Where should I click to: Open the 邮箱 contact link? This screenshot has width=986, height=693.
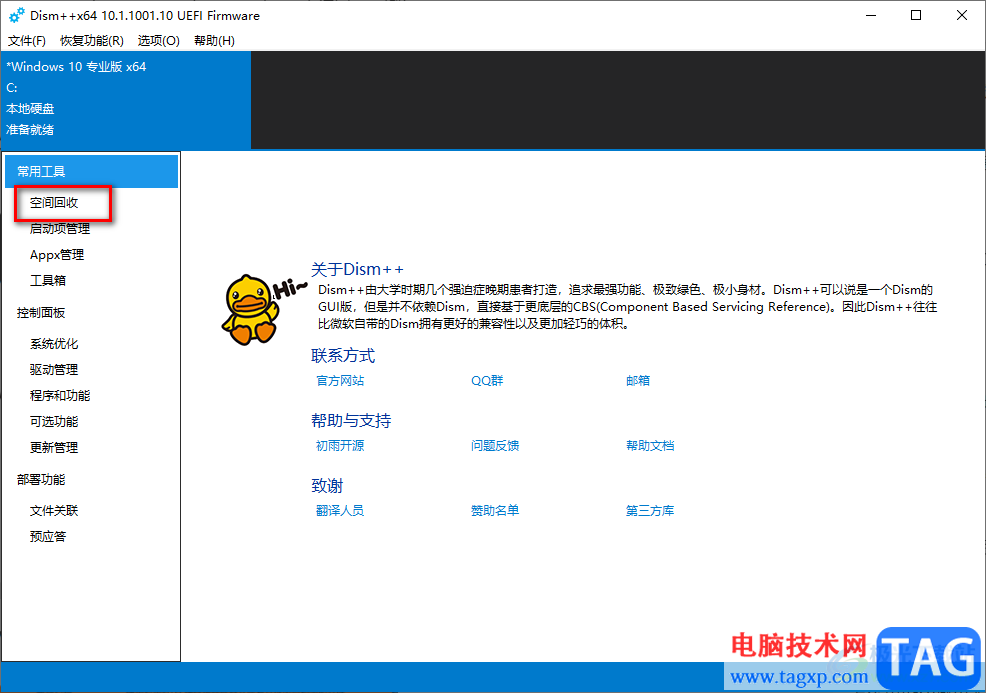click(638, 380)
